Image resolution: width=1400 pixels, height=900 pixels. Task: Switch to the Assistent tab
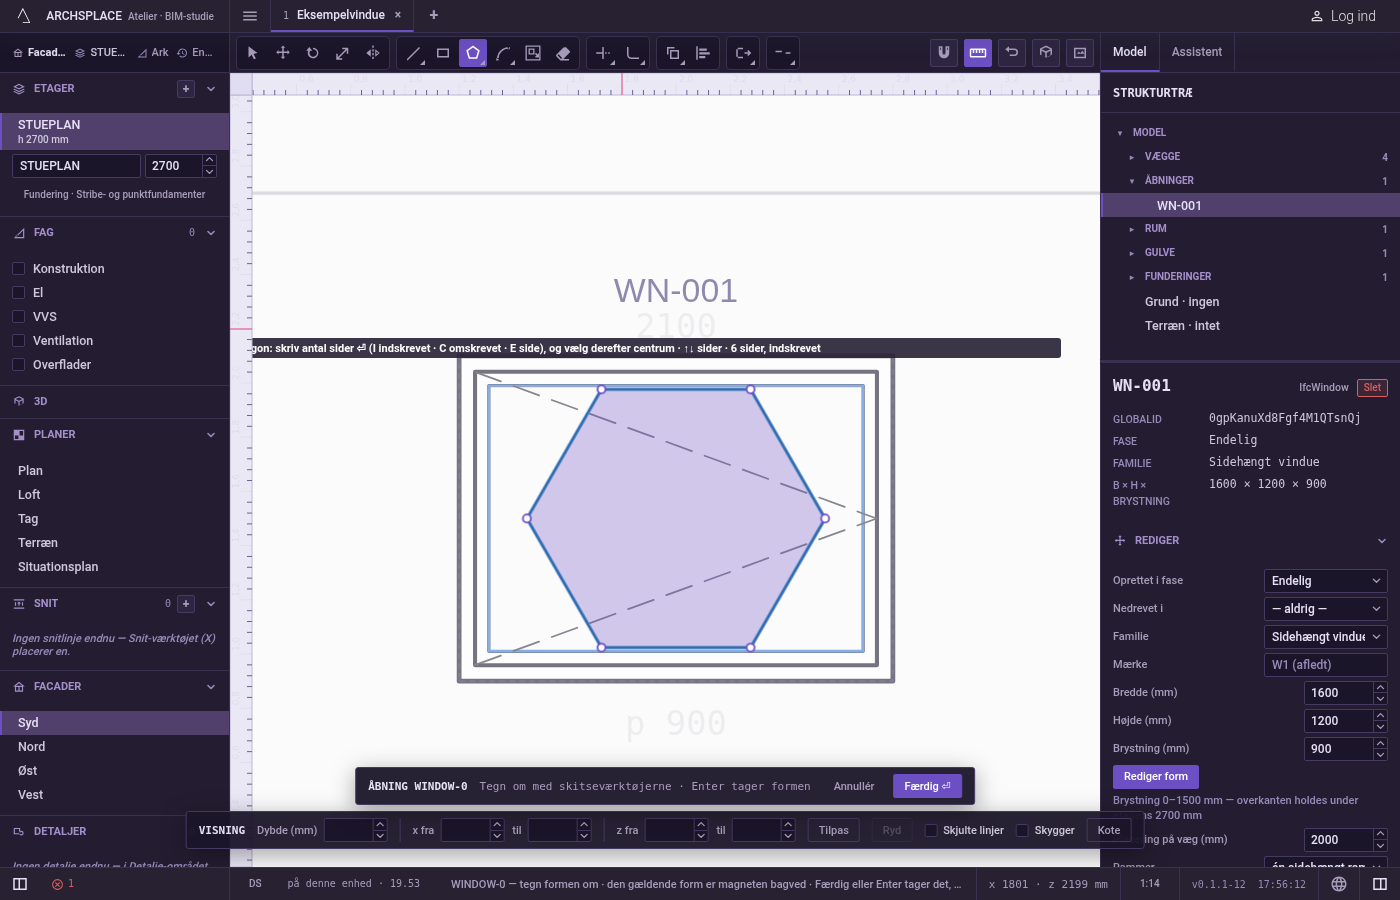(x=1196, y=52)
